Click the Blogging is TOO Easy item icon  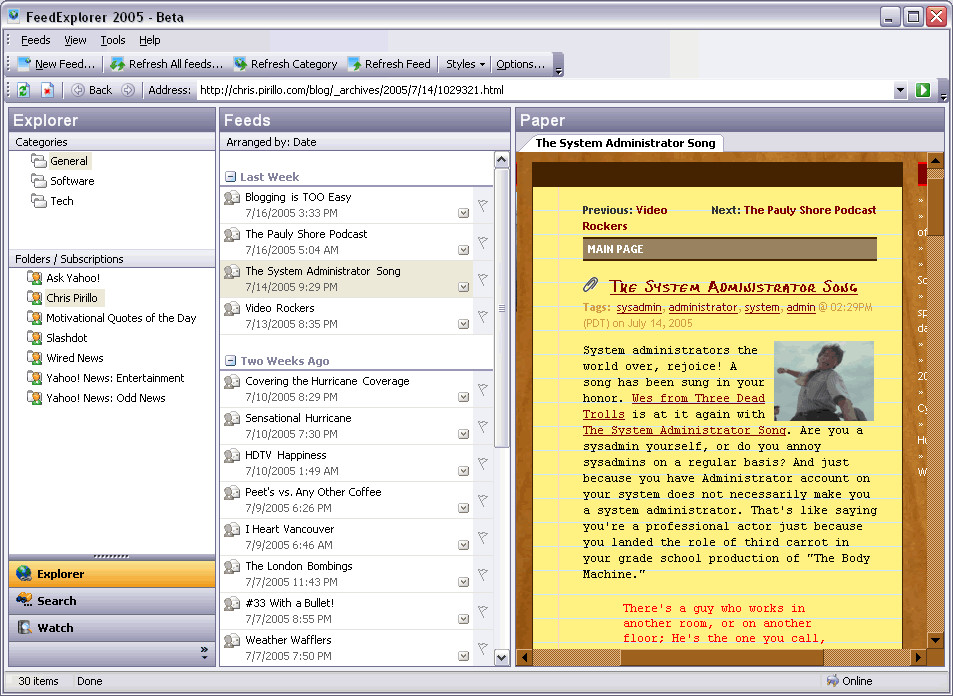pyautogui.click(x=232, y=198)
